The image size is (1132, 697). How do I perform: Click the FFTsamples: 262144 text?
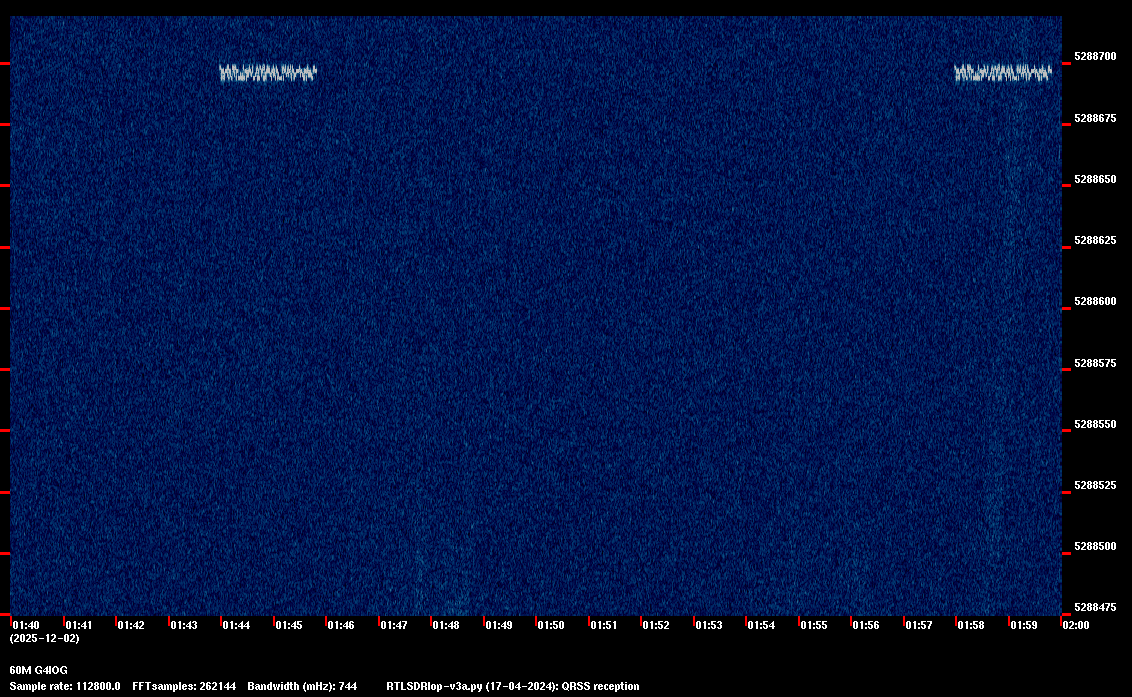click(x=184, y=686)
